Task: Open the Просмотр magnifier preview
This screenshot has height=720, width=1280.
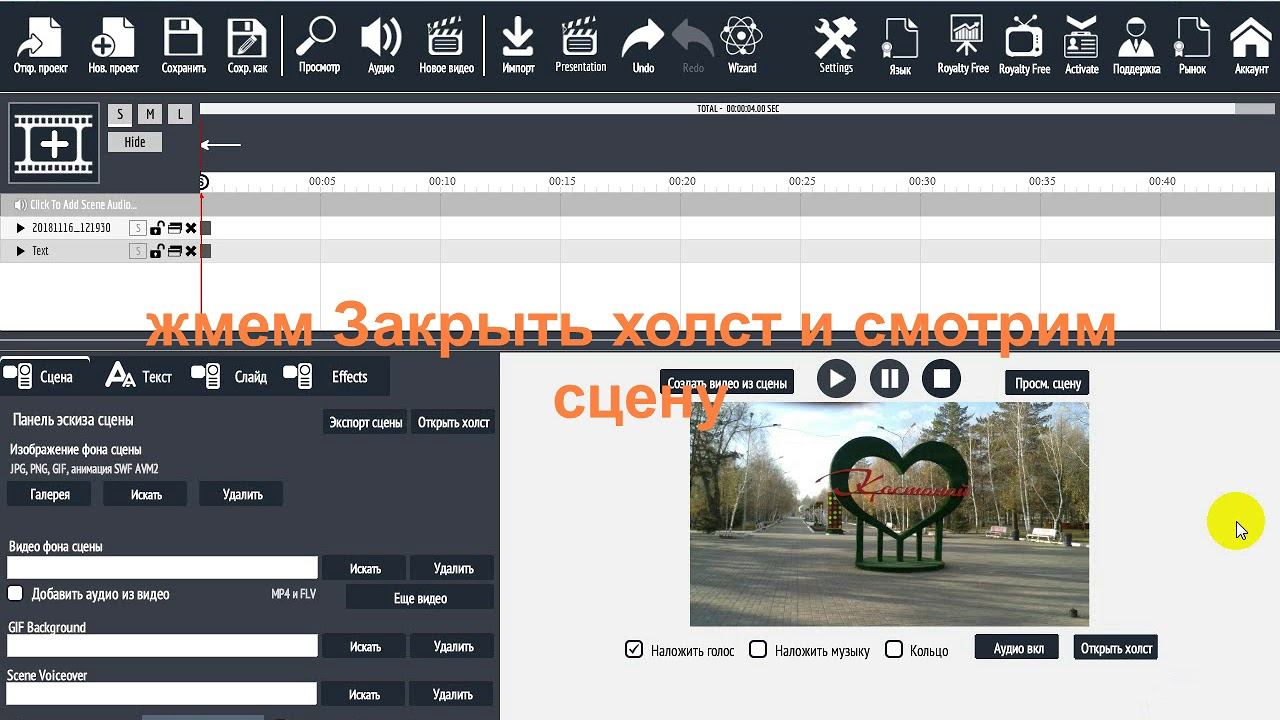Action: coord(319,46)
